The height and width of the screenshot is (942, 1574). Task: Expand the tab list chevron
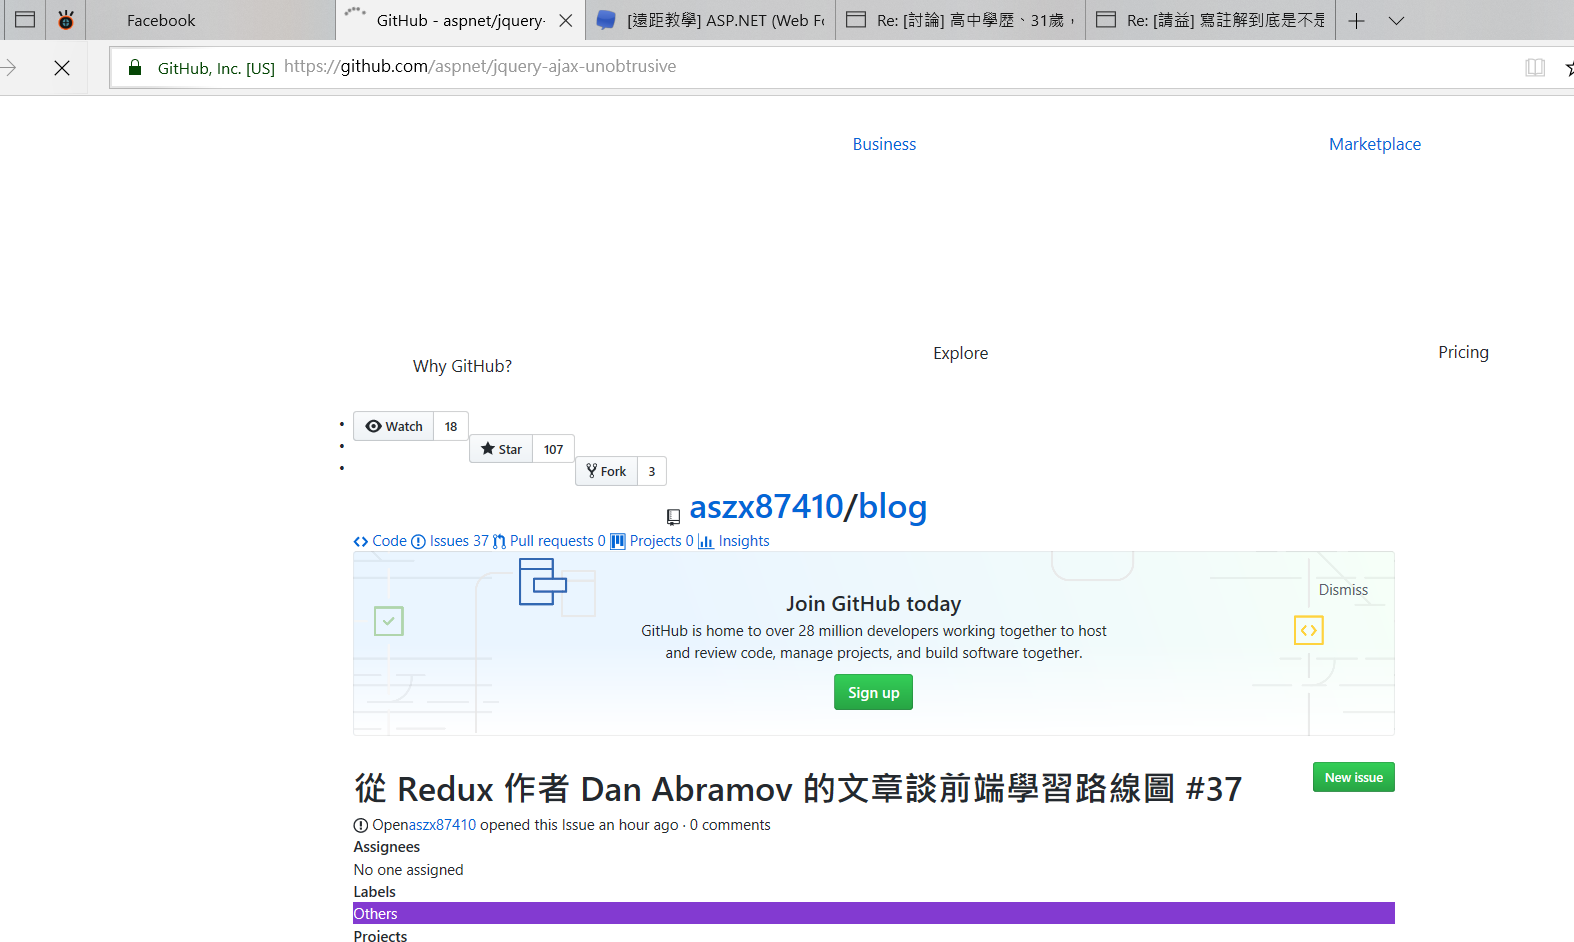click(1397, 20)
